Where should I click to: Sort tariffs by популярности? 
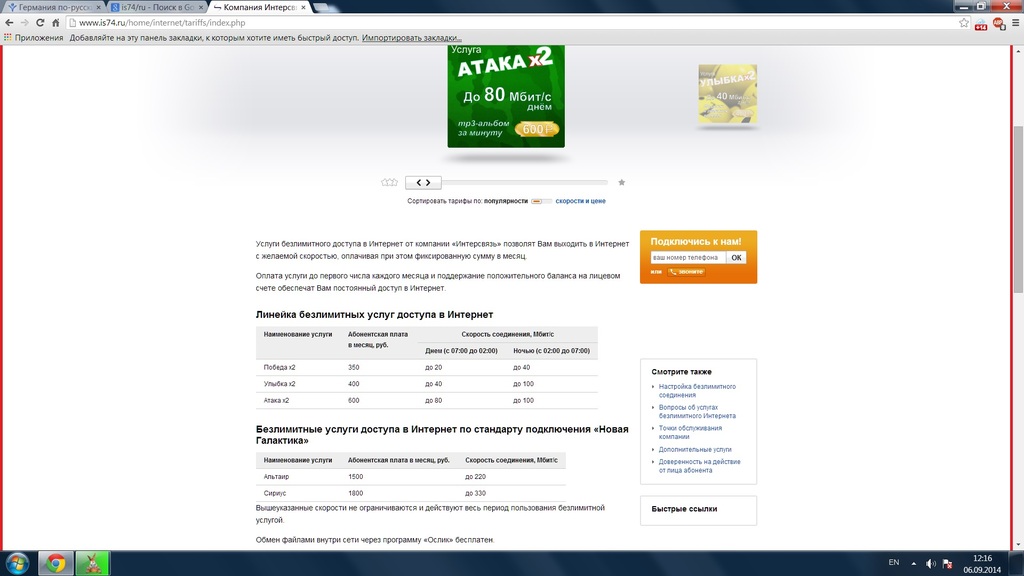pyautogui.click(x=505, y=201)
